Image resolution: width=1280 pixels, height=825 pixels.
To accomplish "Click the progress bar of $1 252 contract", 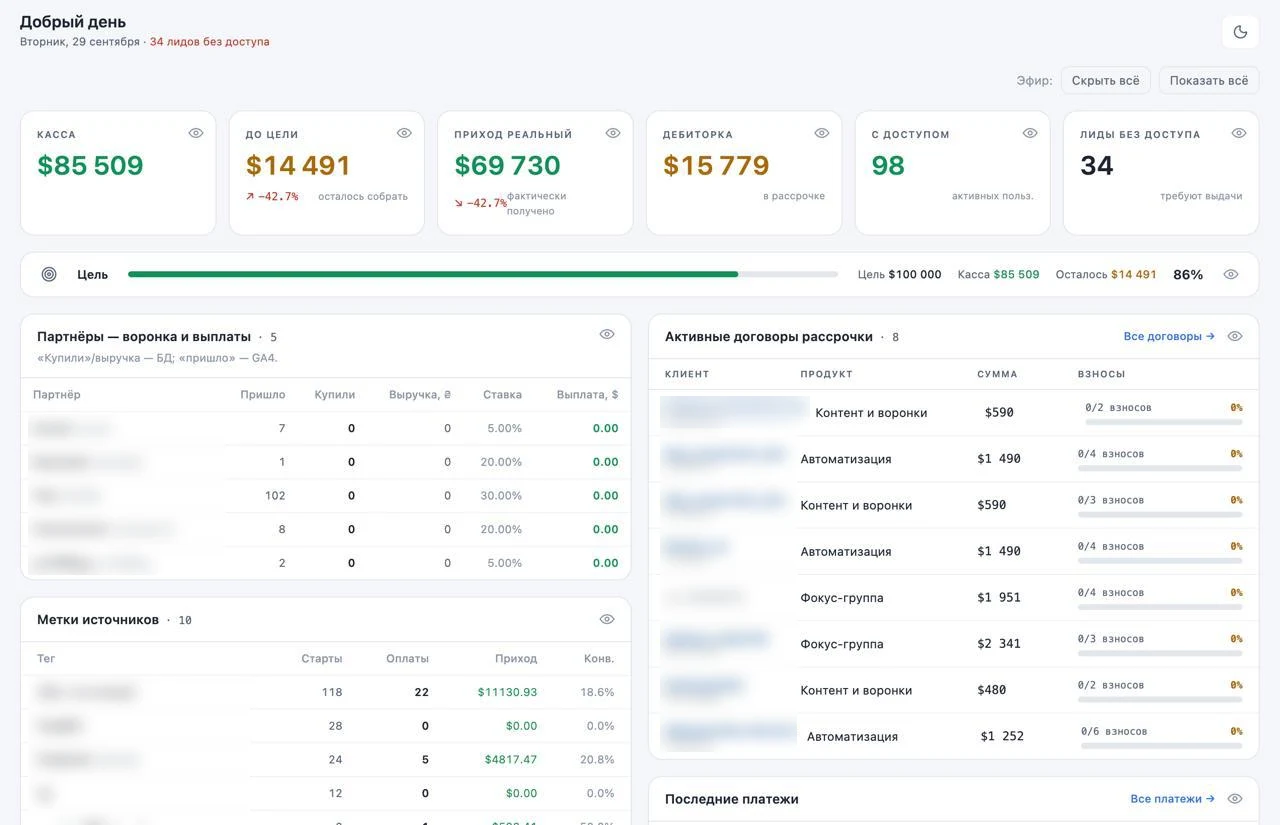I will (x=1160, y=746).
